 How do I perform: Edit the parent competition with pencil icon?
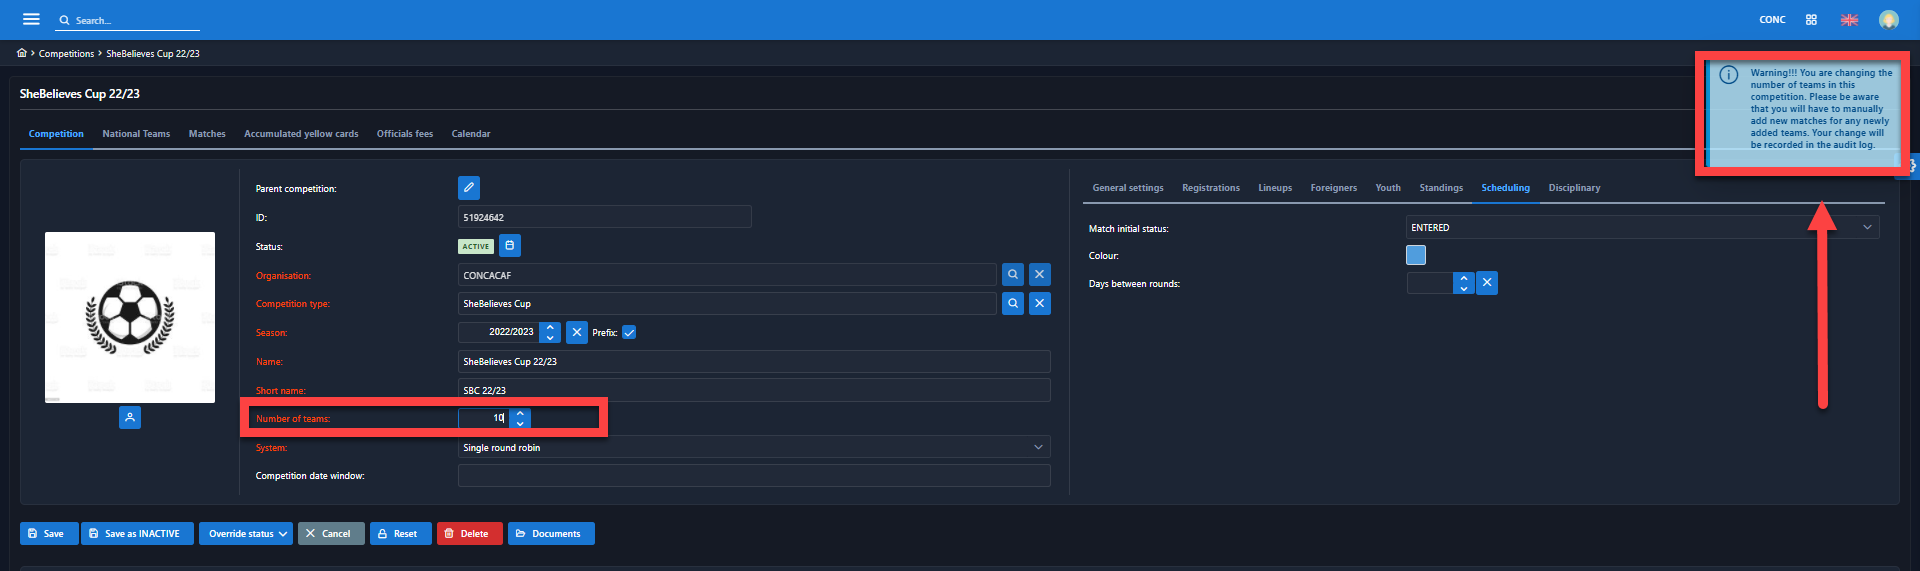[x=468, y=188]
